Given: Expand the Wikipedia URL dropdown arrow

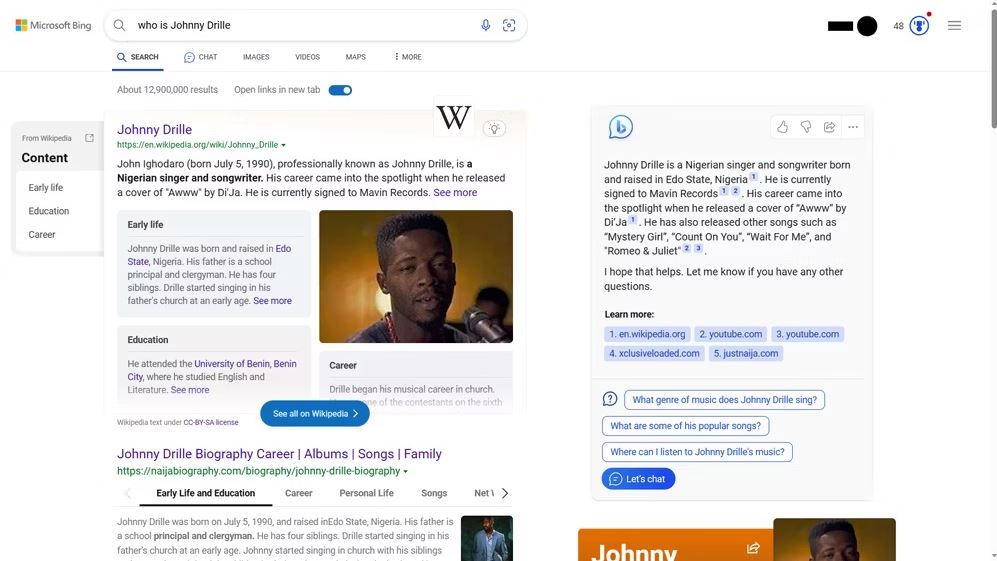Looking at the screenshot, I should (284, 145).
